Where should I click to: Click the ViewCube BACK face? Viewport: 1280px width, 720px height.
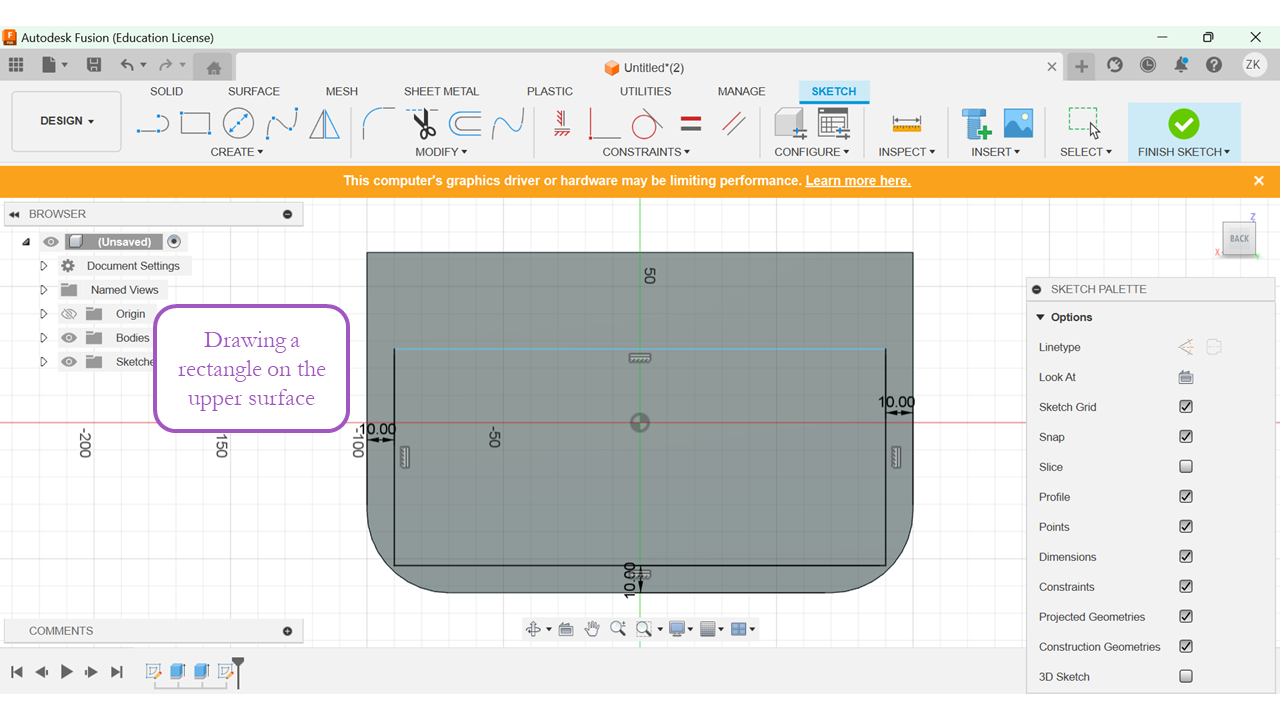[1240, 238]
